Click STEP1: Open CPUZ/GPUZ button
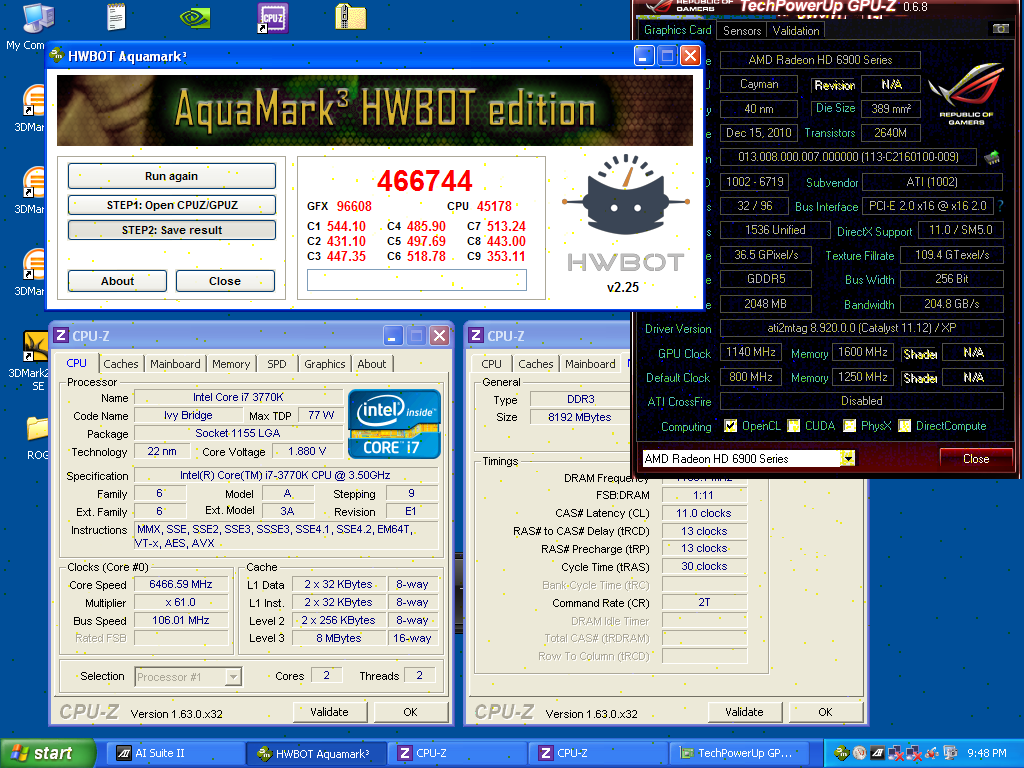 point(172,204)
